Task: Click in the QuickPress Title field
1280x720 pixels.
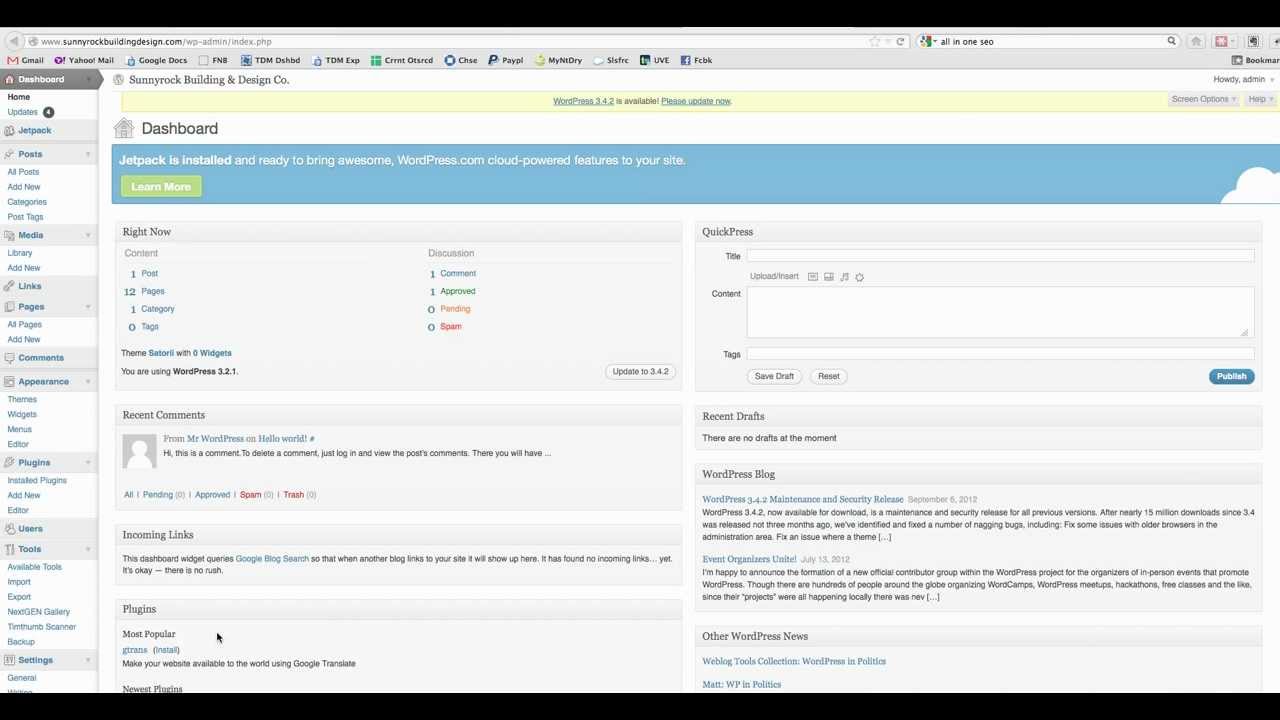Action: click(x=1000, y=256)
